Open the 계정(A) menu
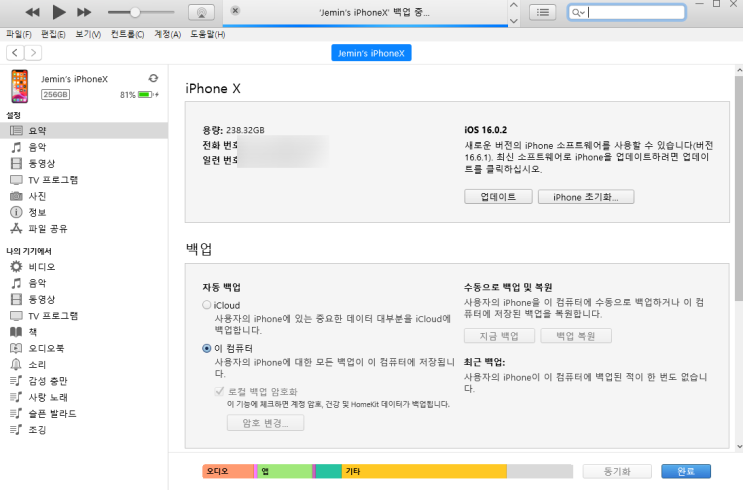The image size is (743, 490). [x=167, y=34]
